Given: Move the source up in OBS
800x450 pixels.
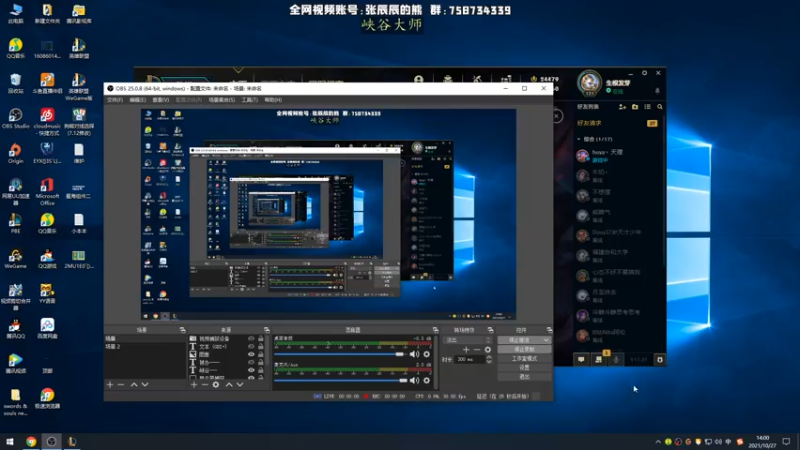Looking at the screenshot, I should click(229, 384).
